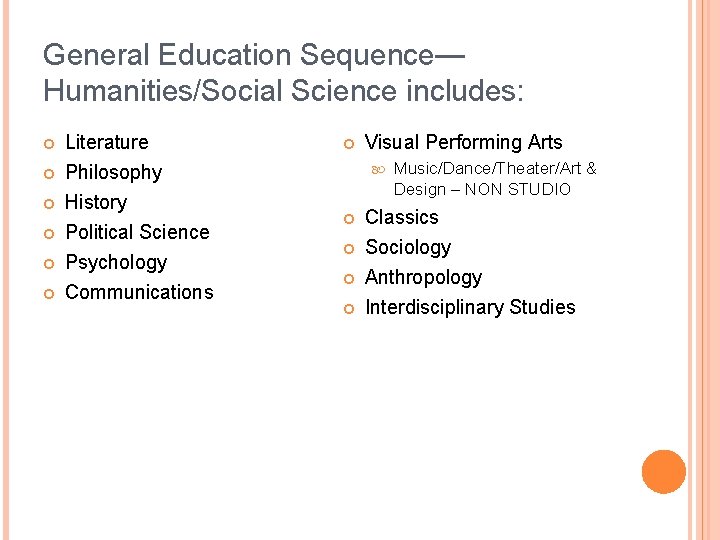The image size is (720, 540).
Task: Select the Political Science list item
Action: click(x=137, y=232)
